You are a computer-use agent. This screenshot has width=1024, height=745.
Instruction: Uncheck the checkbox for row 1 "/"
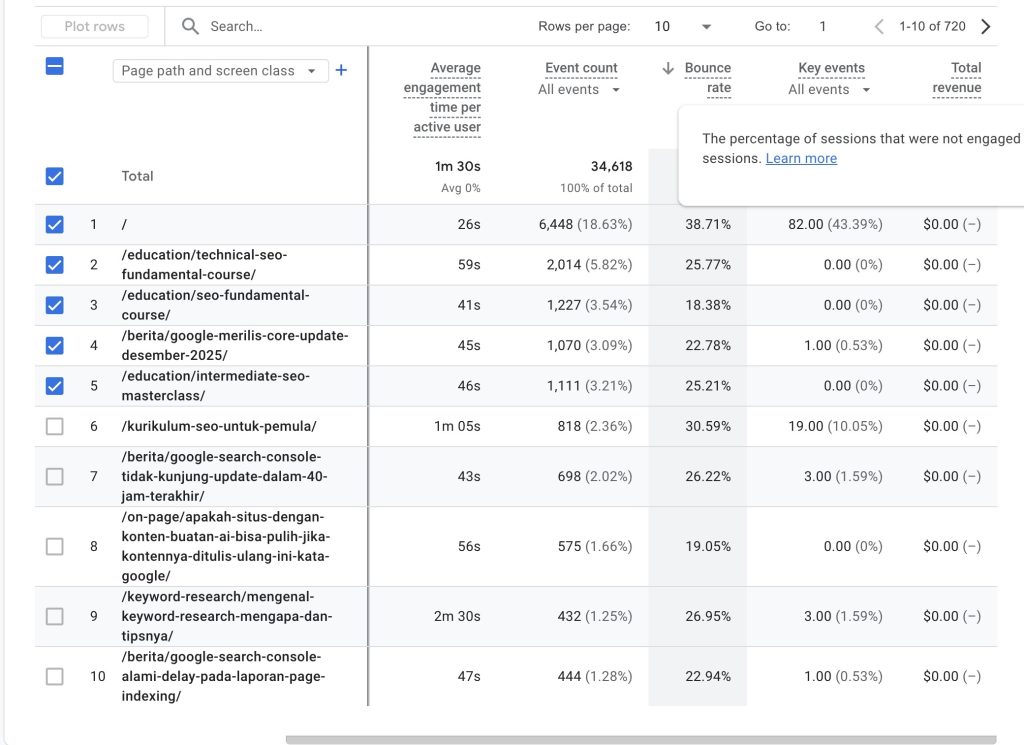[x=55, y=225]
